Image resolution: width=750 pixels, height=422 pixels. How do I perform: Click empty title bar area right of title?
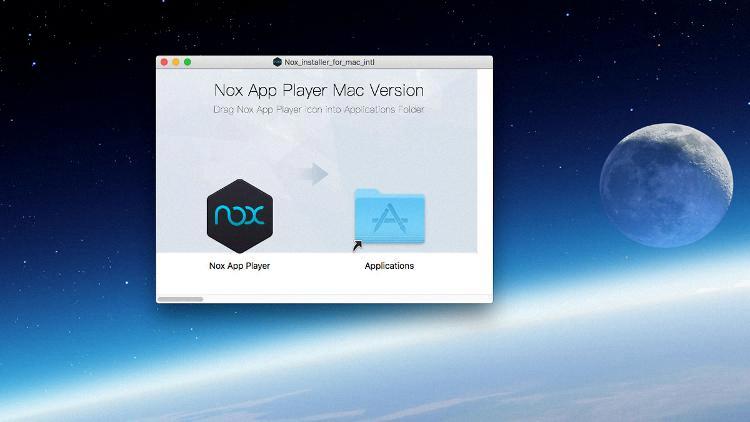coord(440,62)
